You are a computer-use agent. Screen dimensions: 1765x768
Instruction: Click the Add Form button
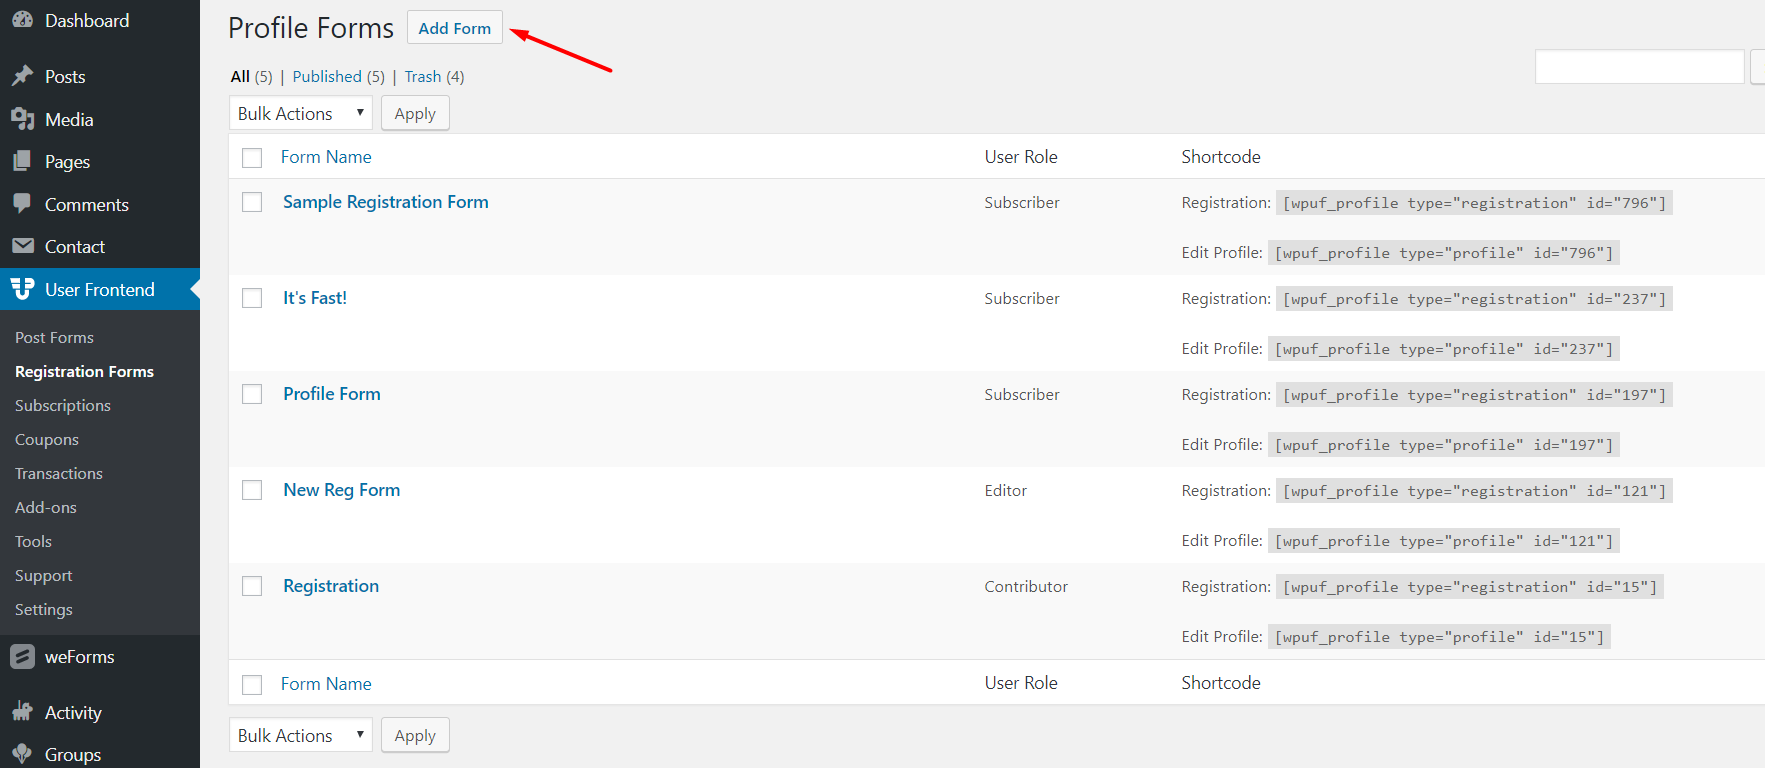tap(454, 28)
